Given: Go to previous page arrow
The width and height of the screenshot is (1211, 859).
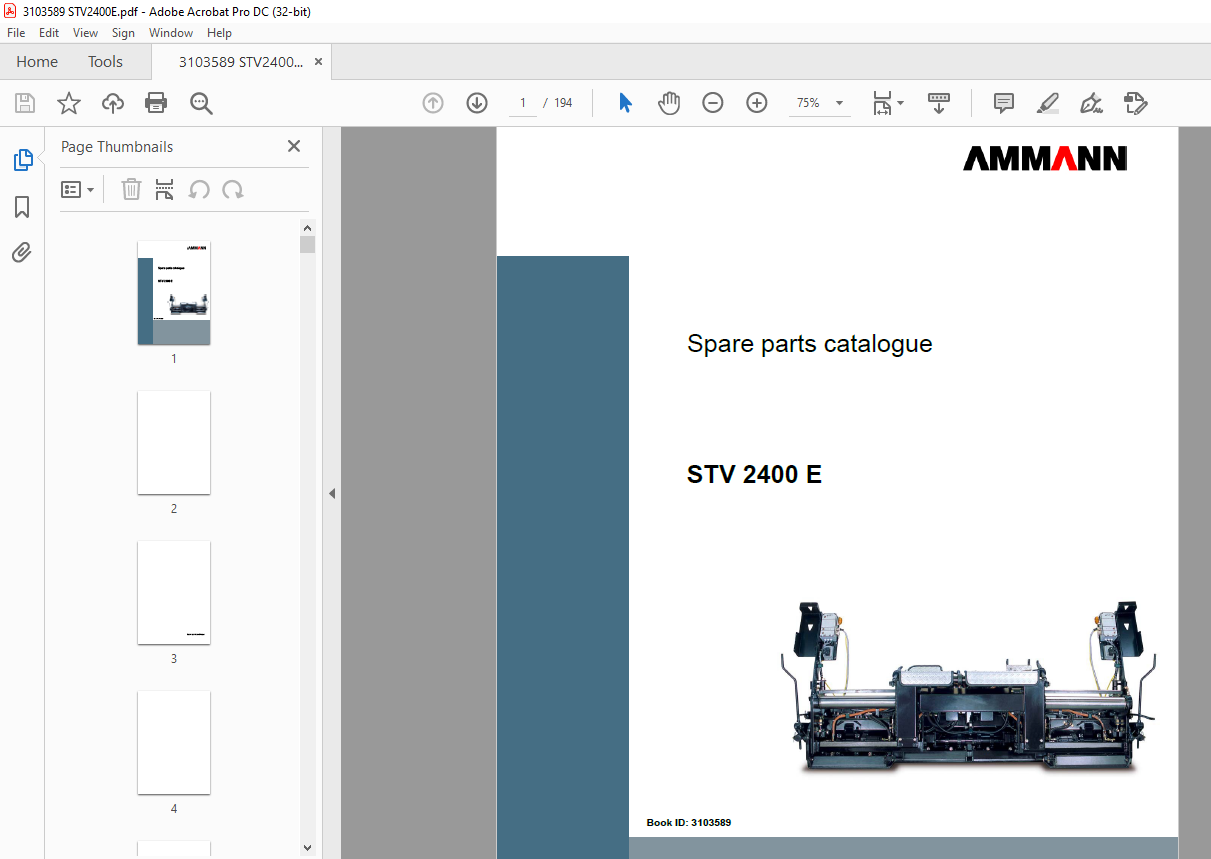Looking at the screenshot, I should click(433, 103).
